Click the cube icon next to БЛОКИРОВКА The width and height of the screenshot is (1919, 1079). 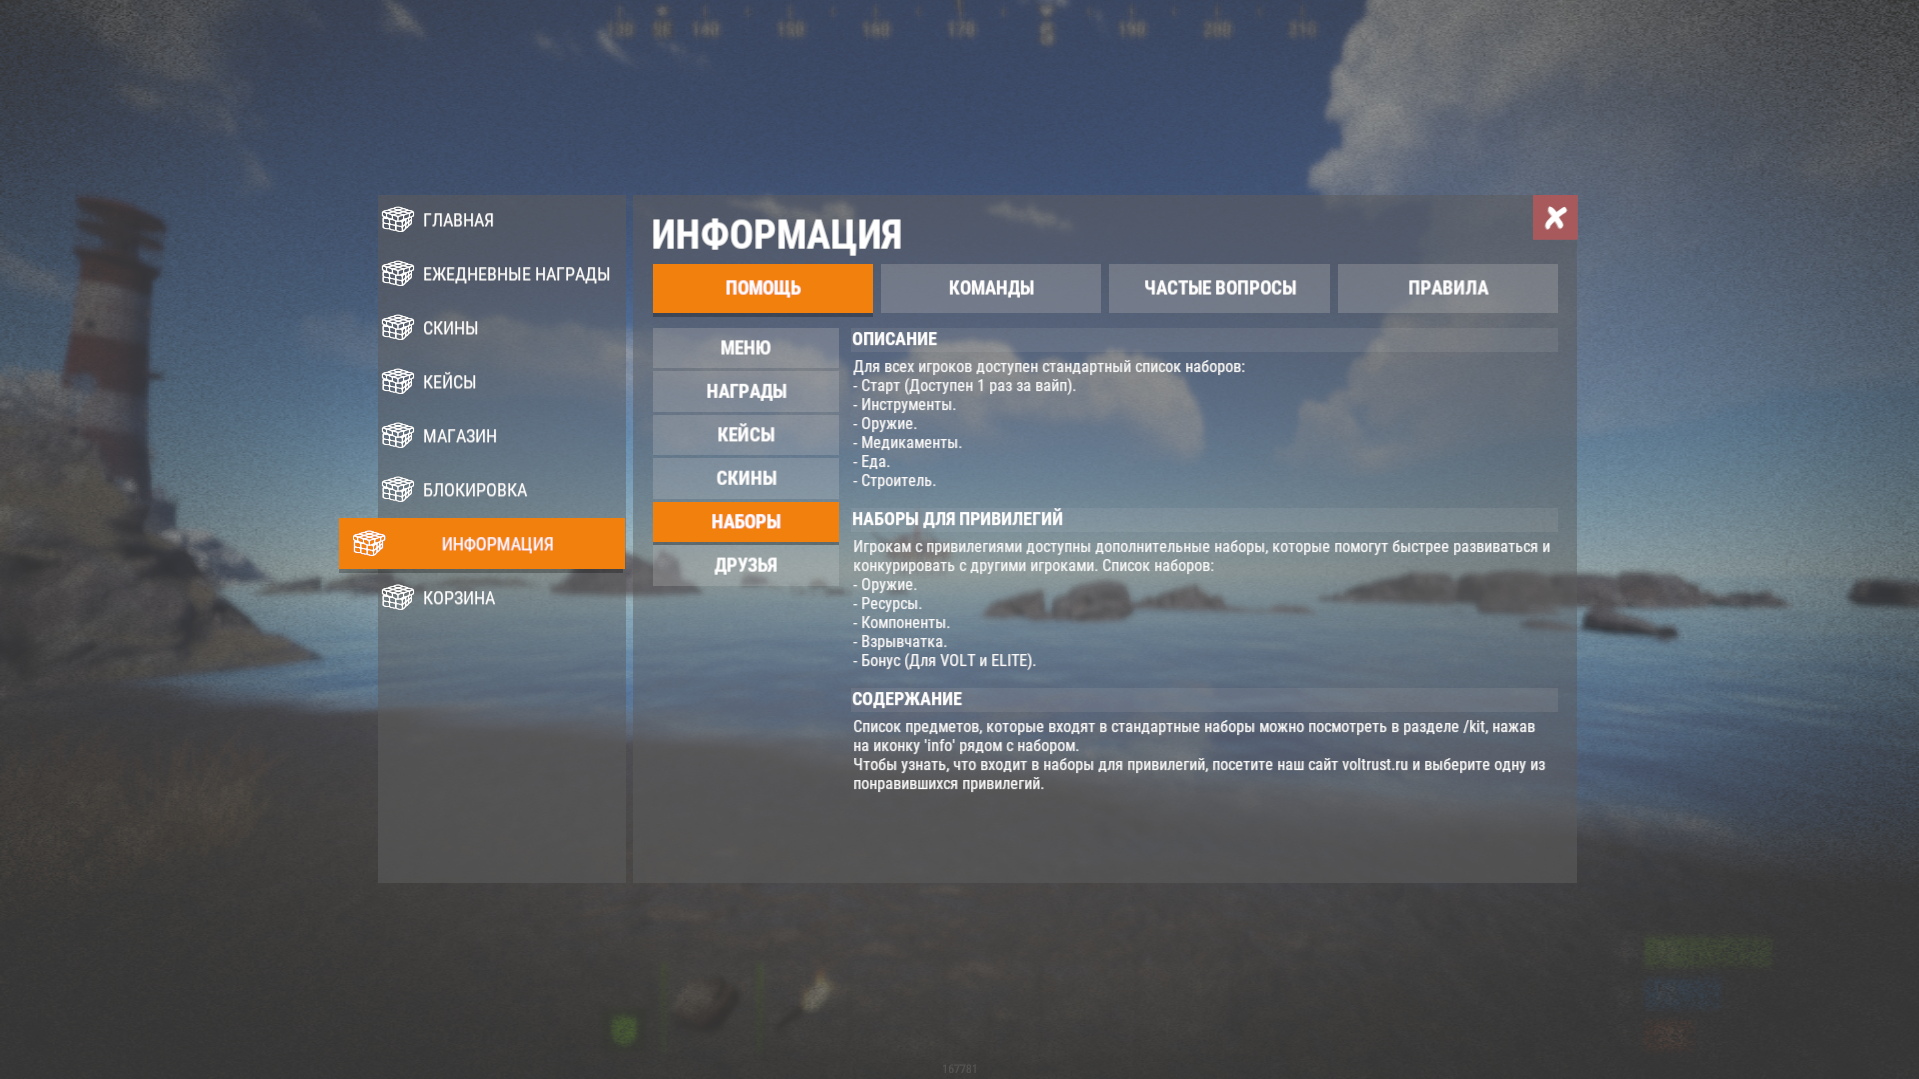click(x=397, y=489)
